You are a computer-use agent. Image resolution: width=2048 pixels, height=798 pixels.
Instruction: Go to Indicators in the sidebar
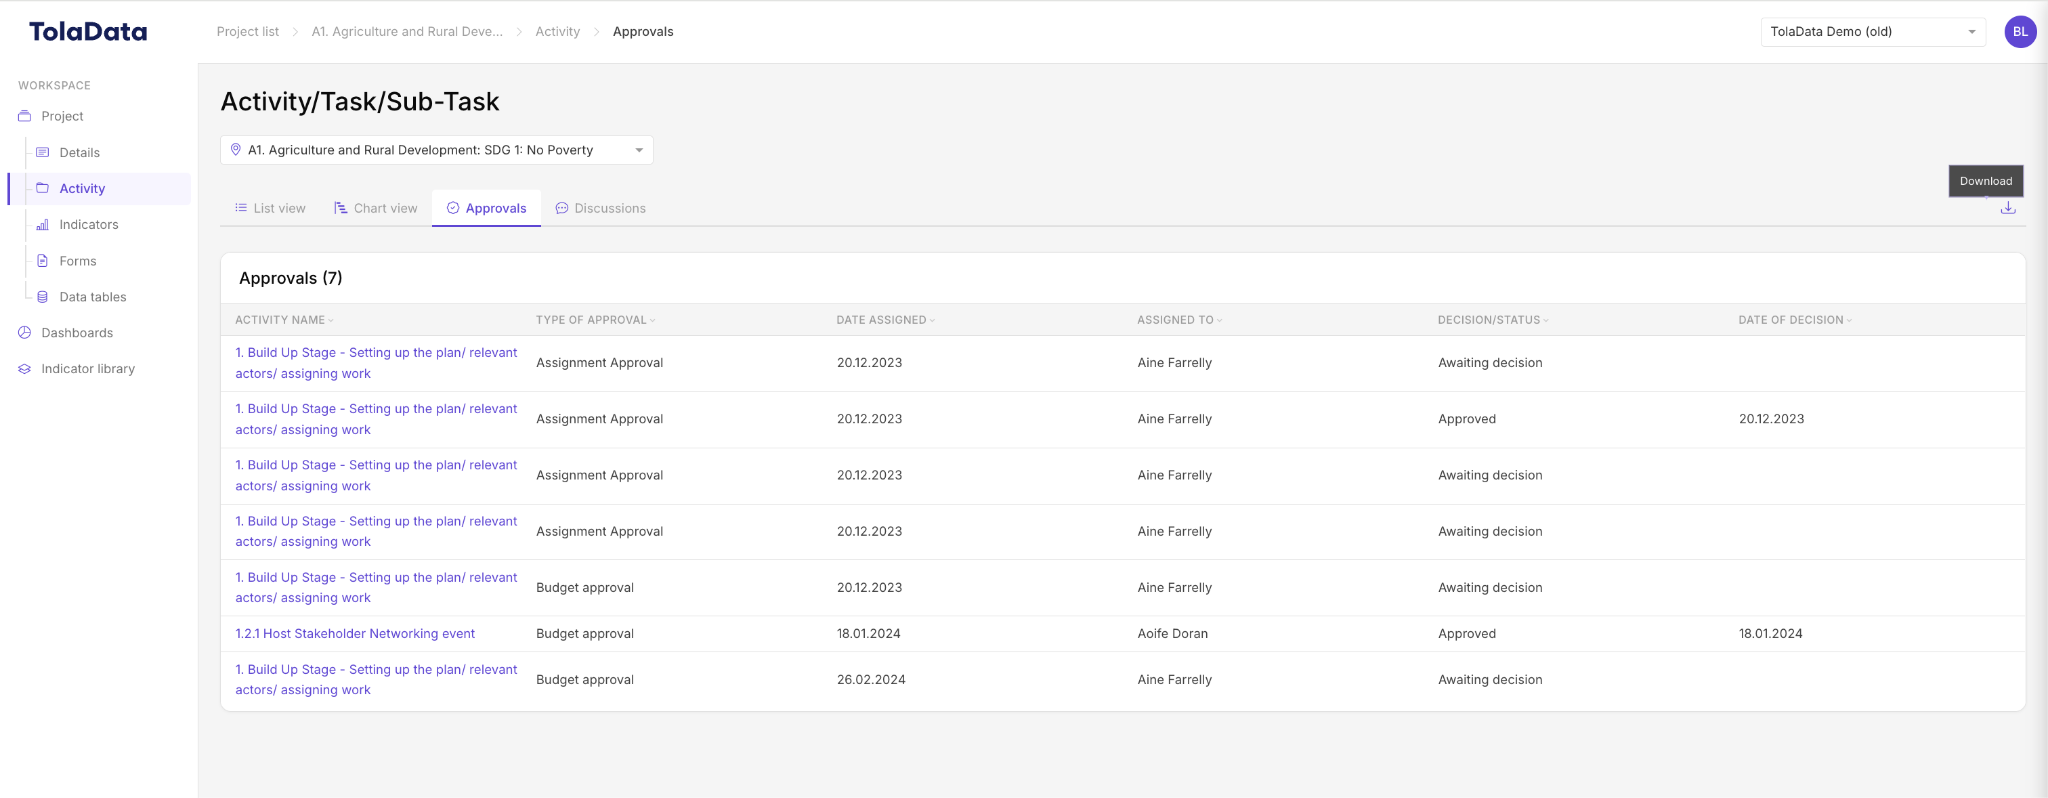coord(89,225)
